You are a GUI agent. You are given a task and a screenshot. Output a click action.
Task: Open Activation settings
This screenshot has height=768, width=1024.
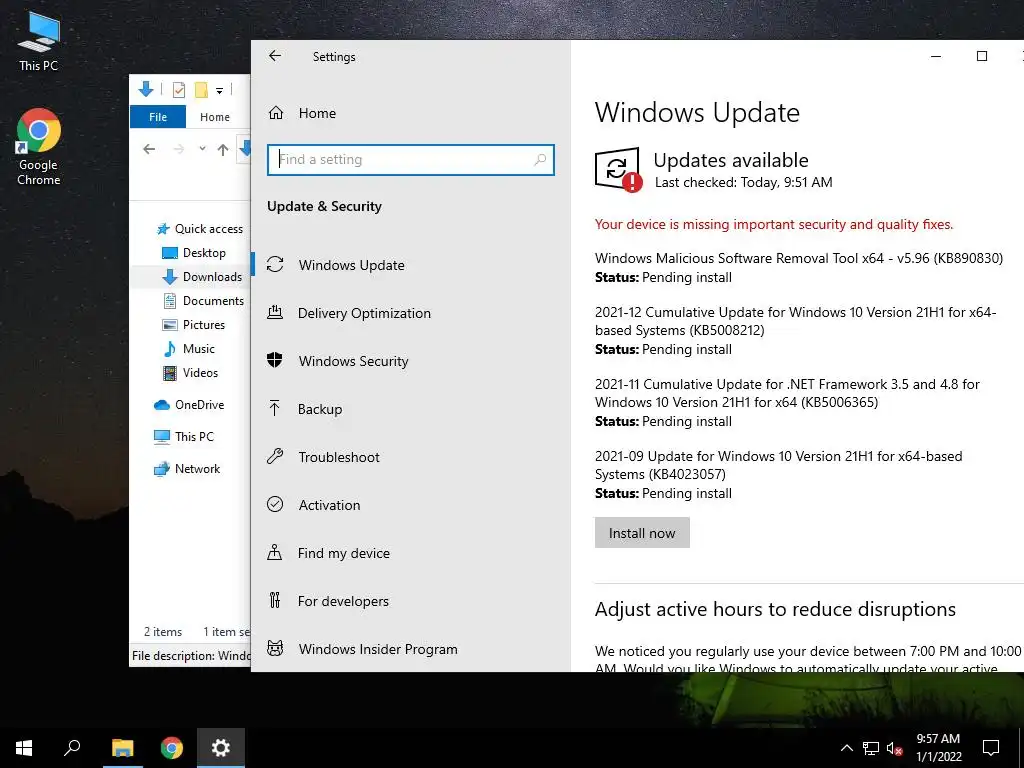[x=410, y=505]
